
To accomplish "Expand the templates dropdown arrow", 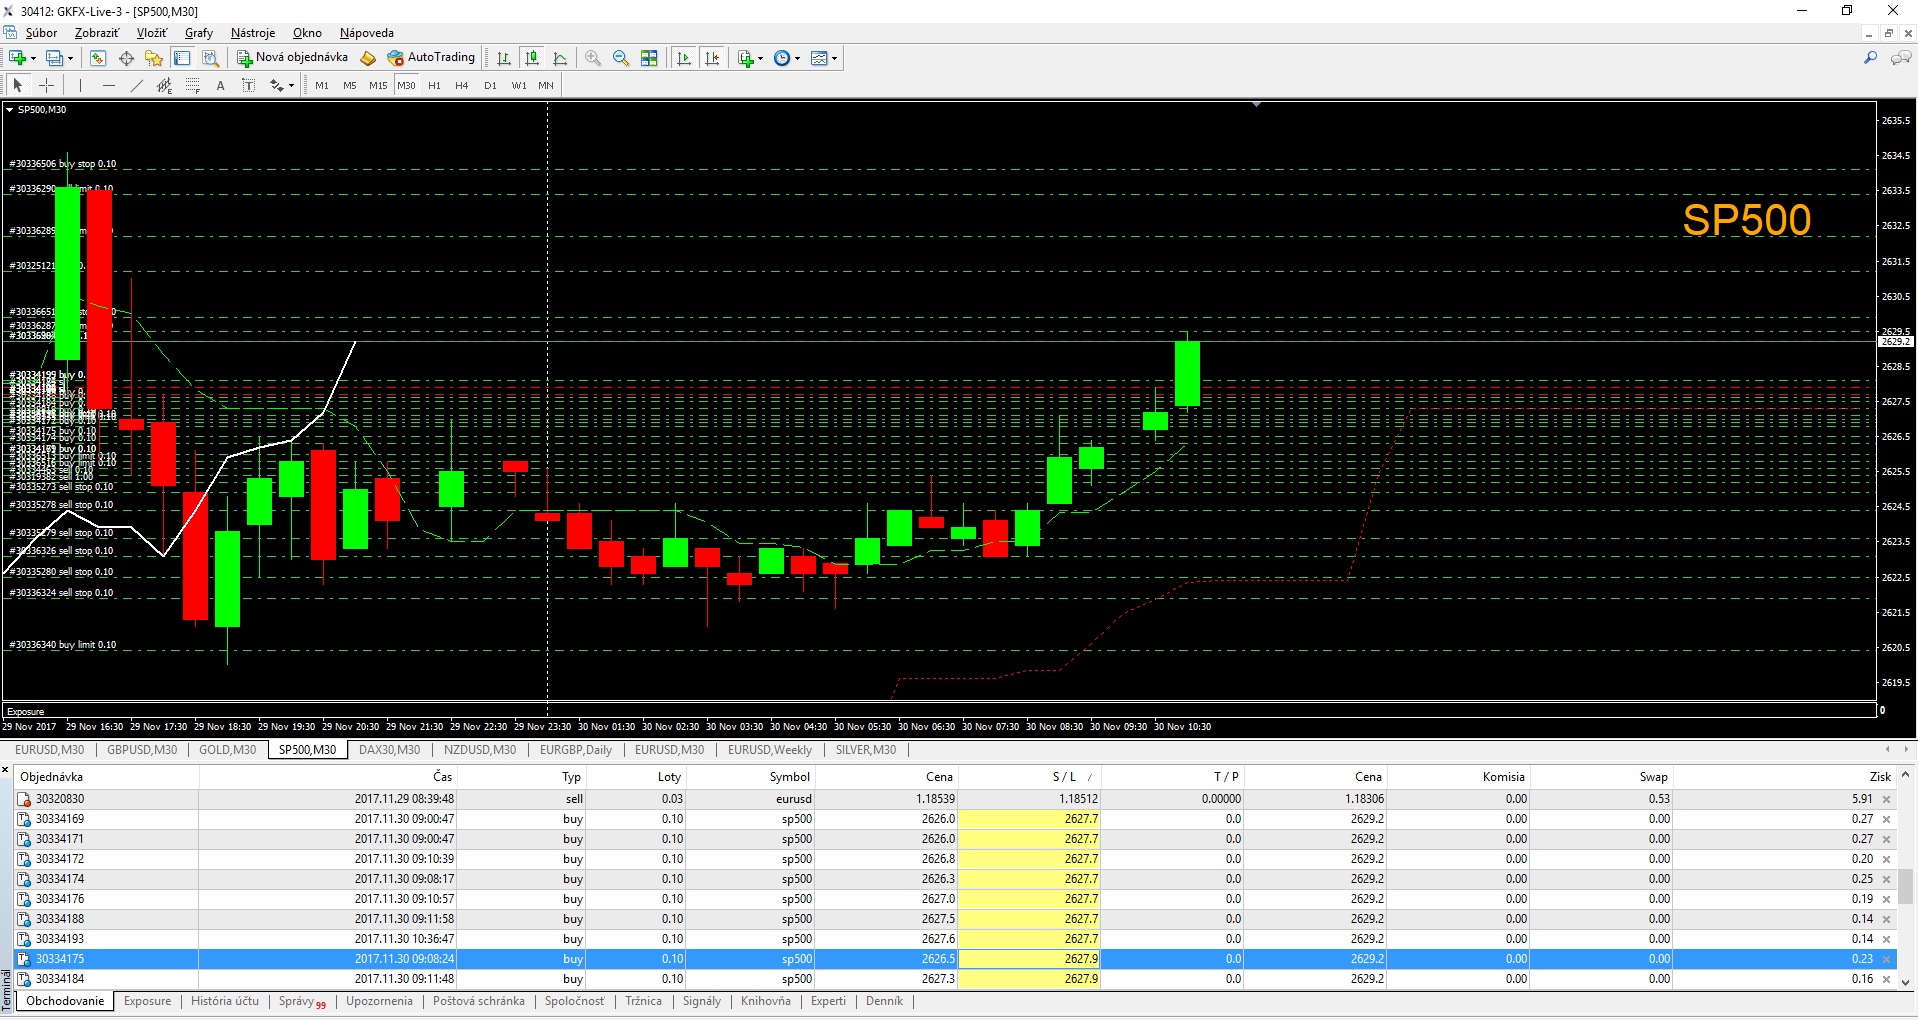I will (x=834, y=58).
